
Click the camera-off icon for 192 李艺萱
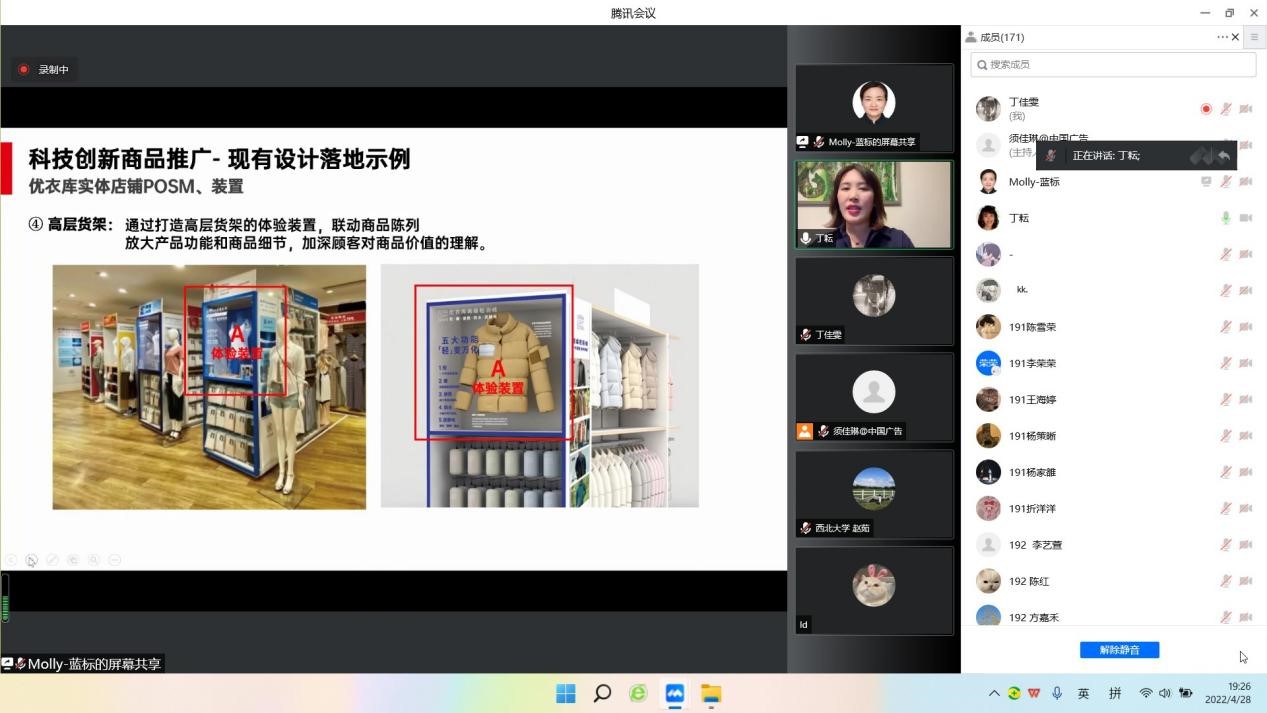pos(1246,545)
